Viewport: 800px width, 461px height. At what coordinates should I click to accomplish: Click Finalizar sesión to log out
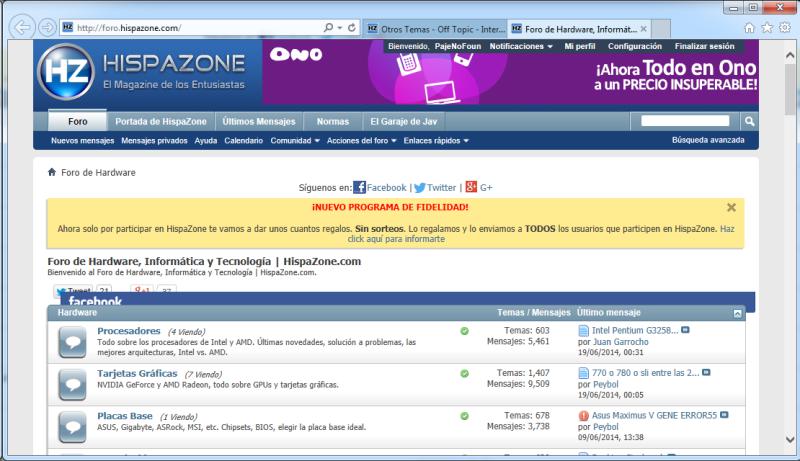705,46
